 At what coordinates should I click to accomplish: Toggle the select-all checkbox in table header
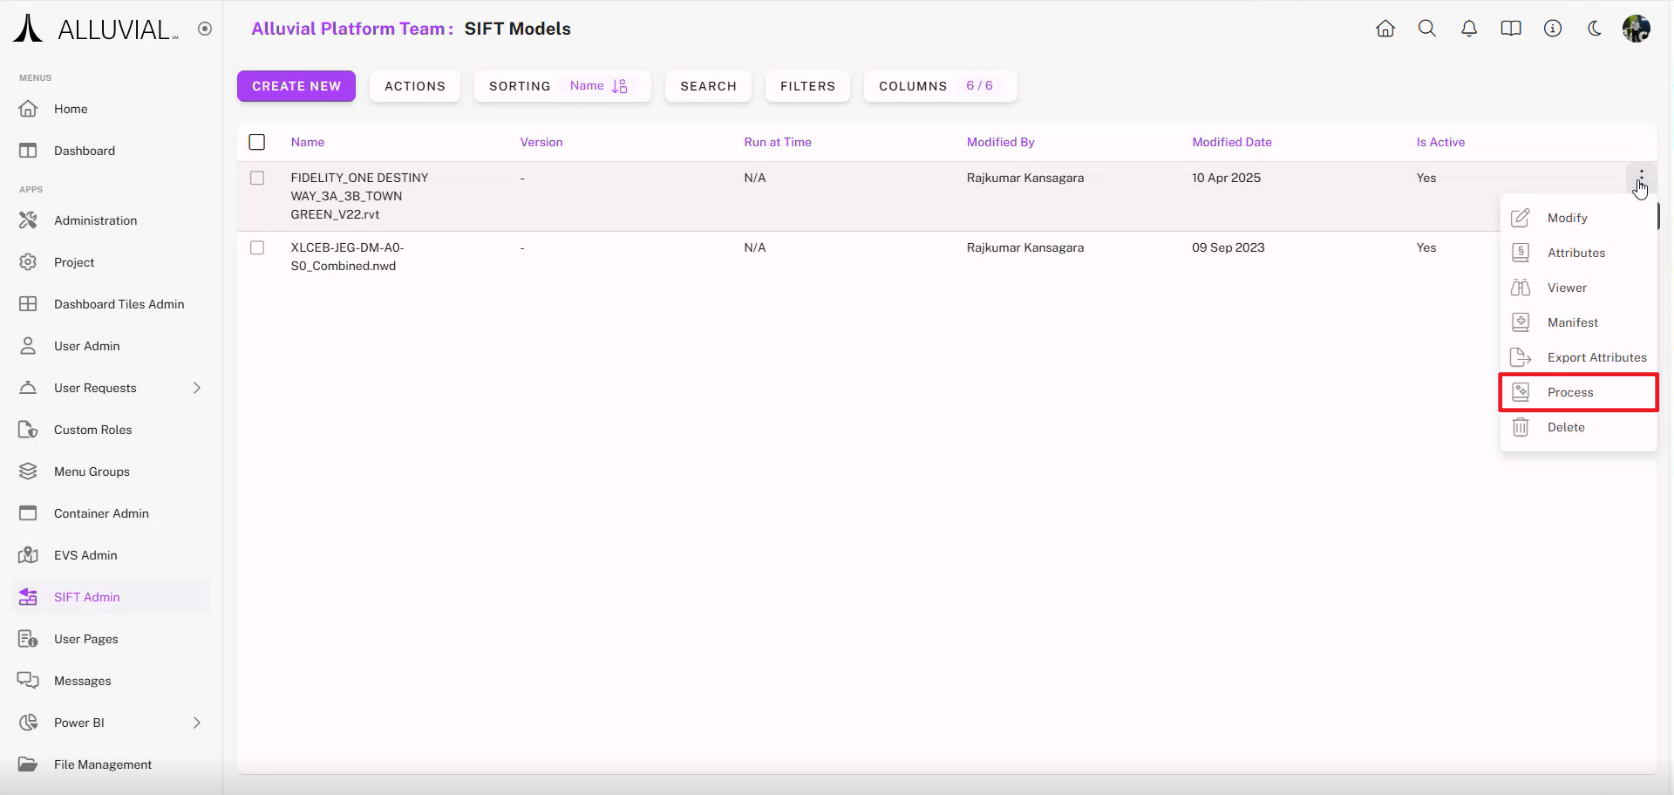pos(257,142)
